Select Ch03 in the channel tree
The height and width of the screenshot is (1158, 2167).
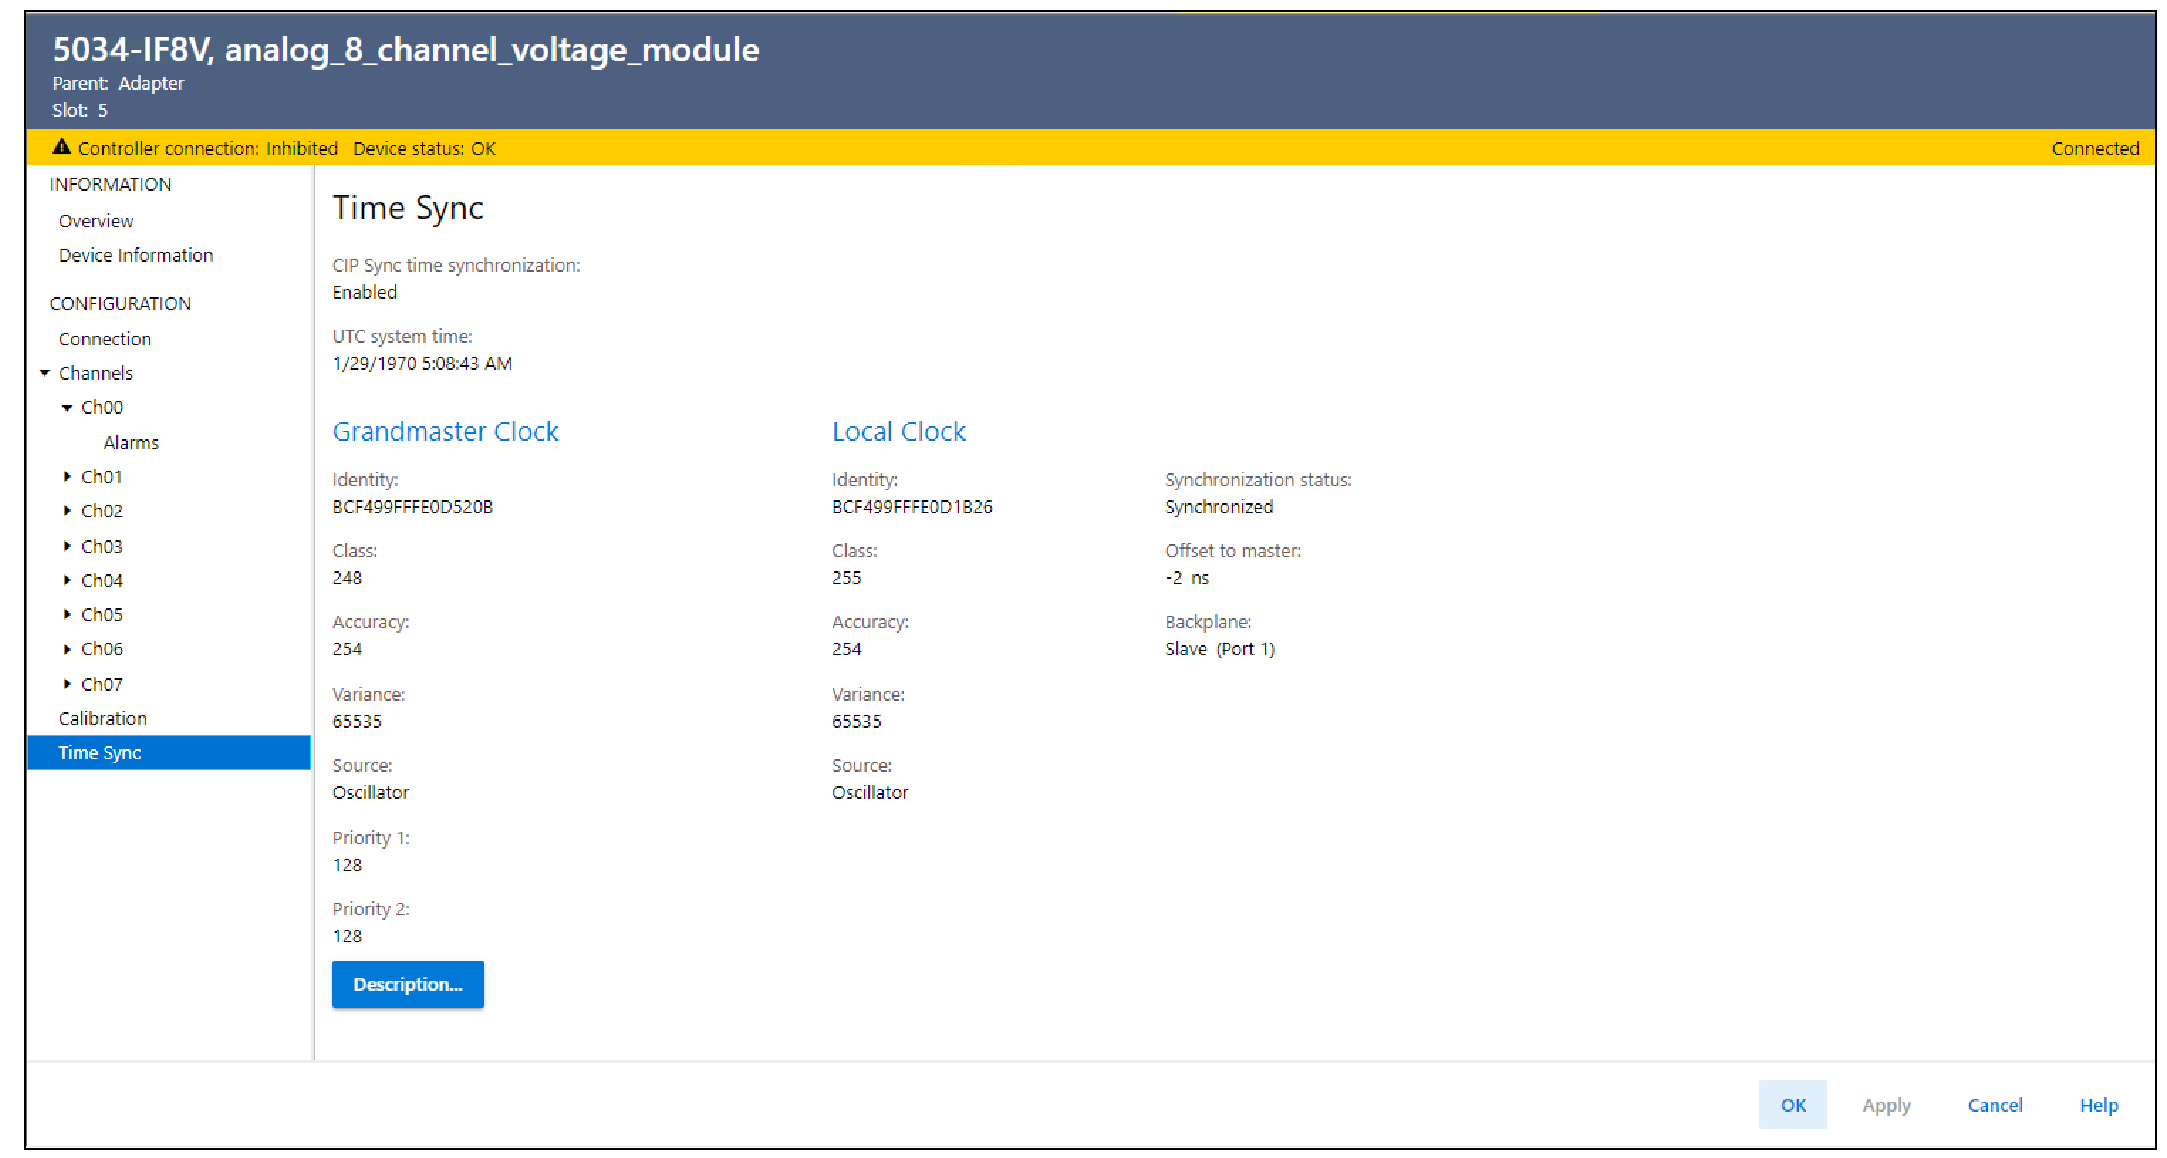[x=102, y=546]
